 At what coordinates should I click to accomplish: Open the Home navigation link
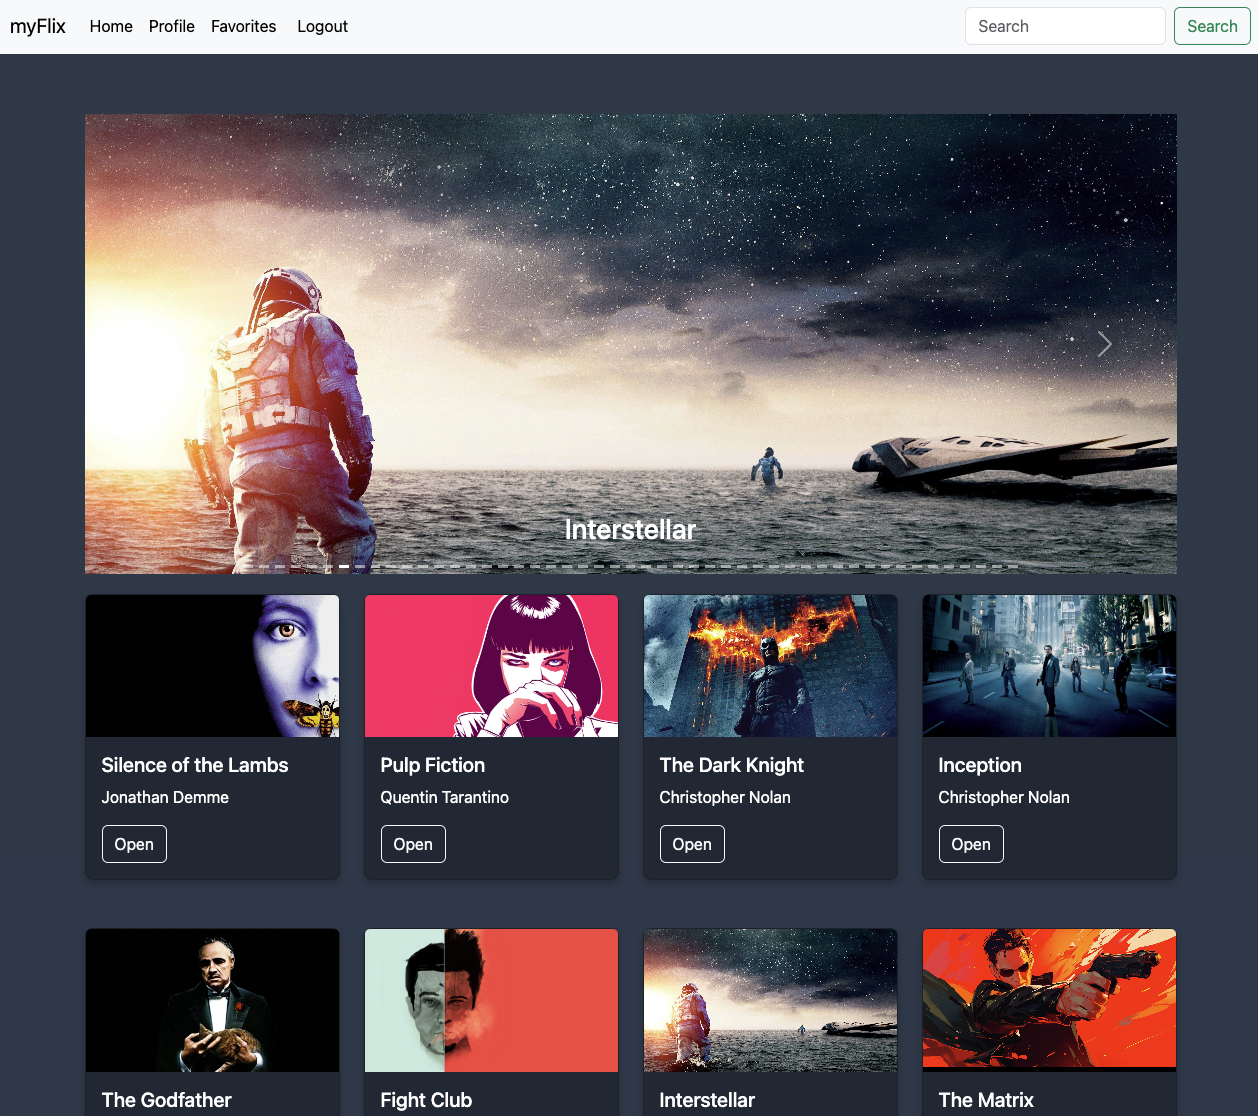111,27
